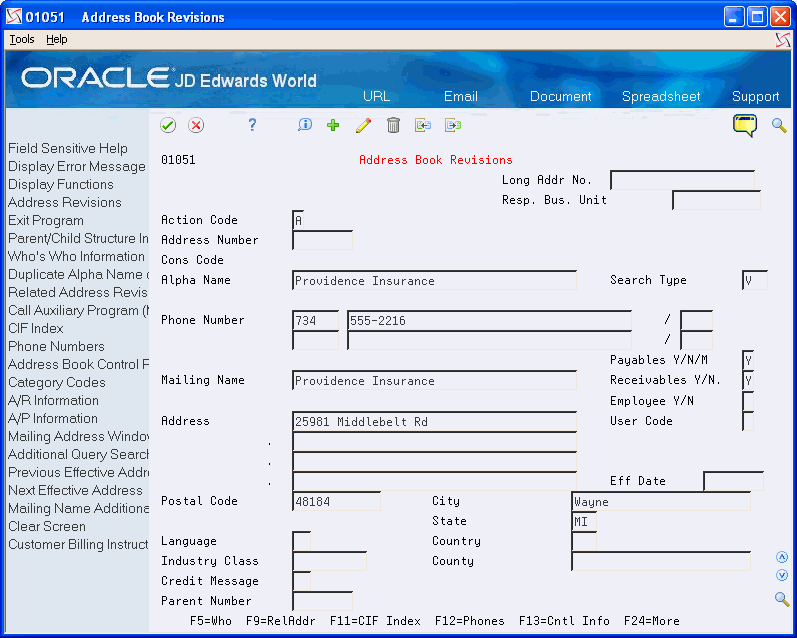
Task: Open the blue question mark help icon
Action: coord(252,125)
